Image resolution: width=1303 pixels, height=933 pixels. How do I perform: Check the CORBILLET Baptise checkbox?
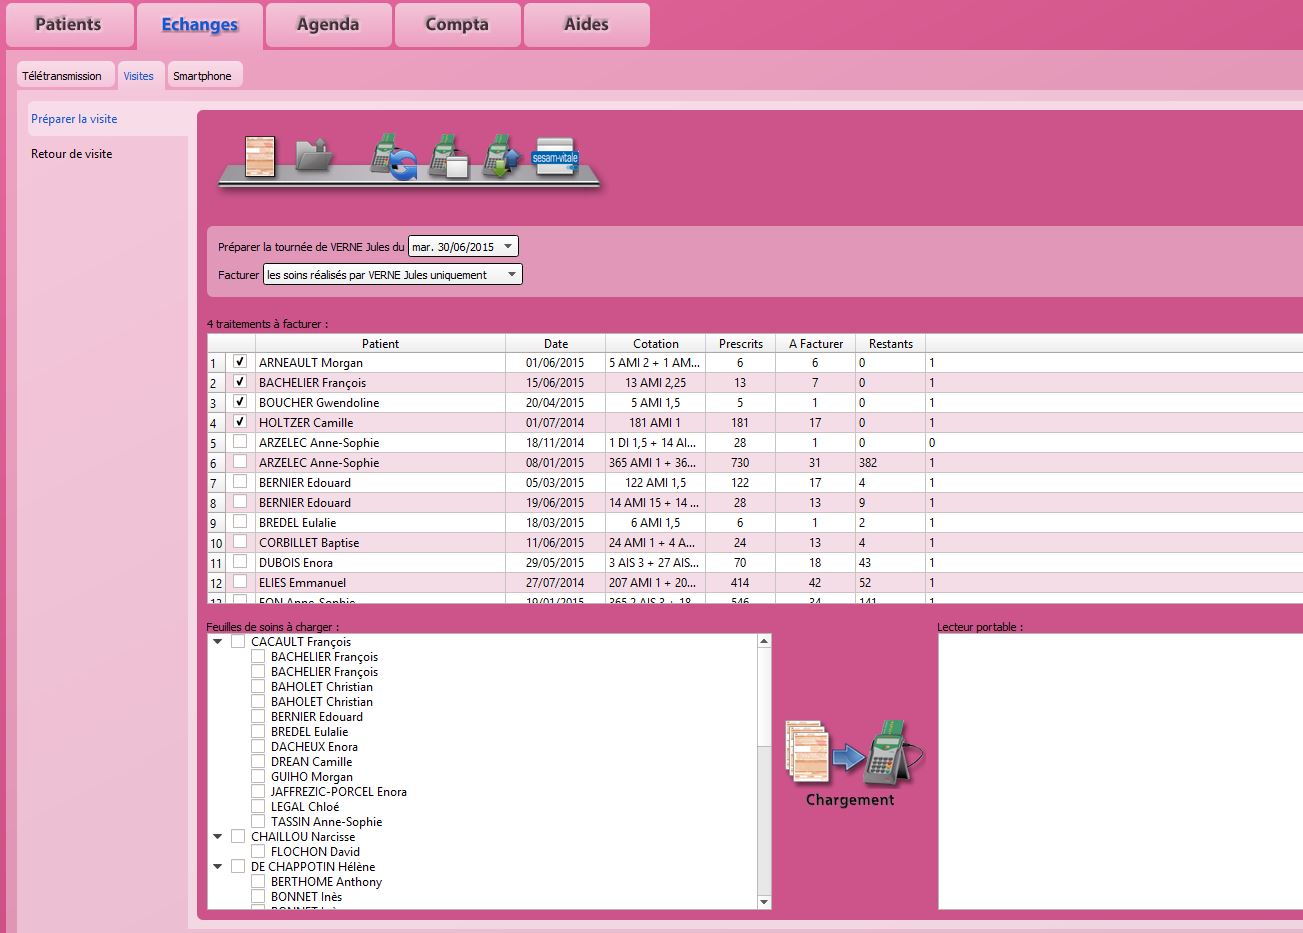pos(240,542)
